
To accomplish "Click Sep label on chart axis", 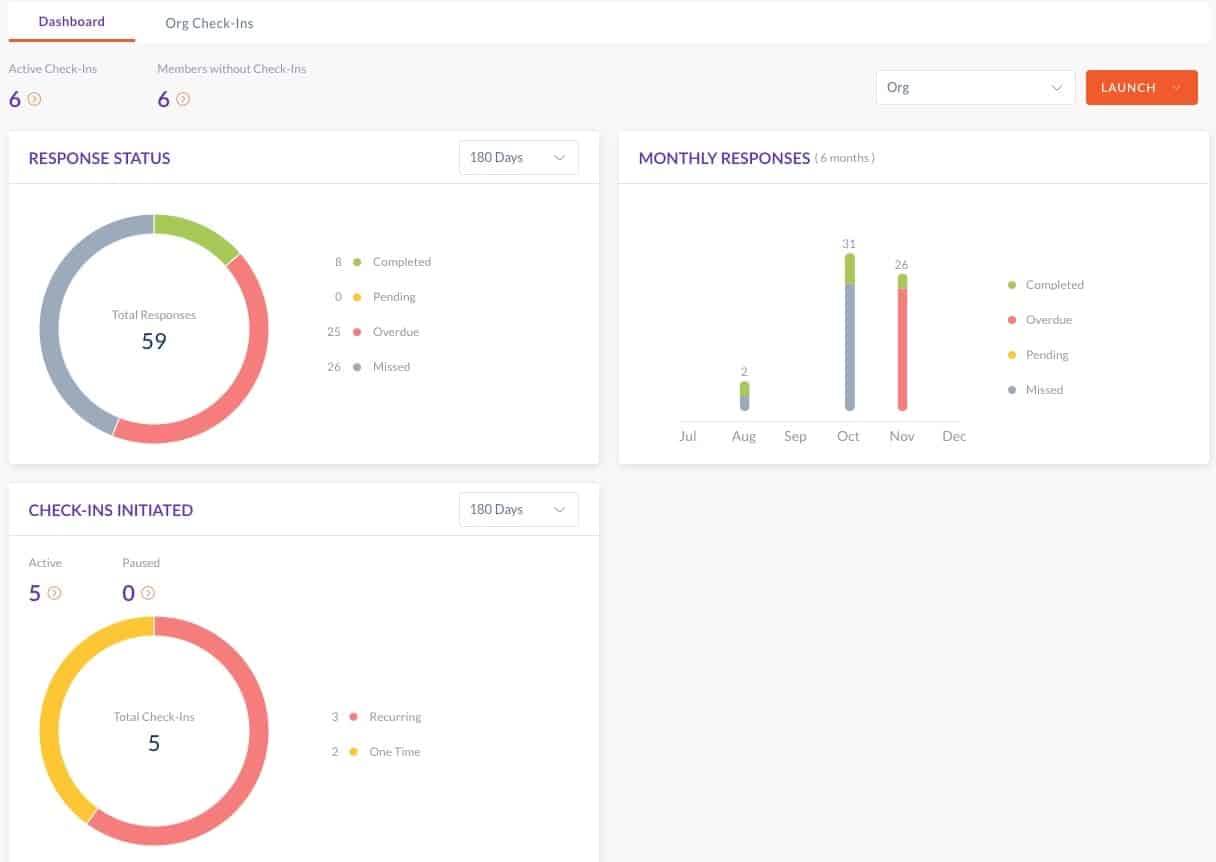I will pos(795,436).
